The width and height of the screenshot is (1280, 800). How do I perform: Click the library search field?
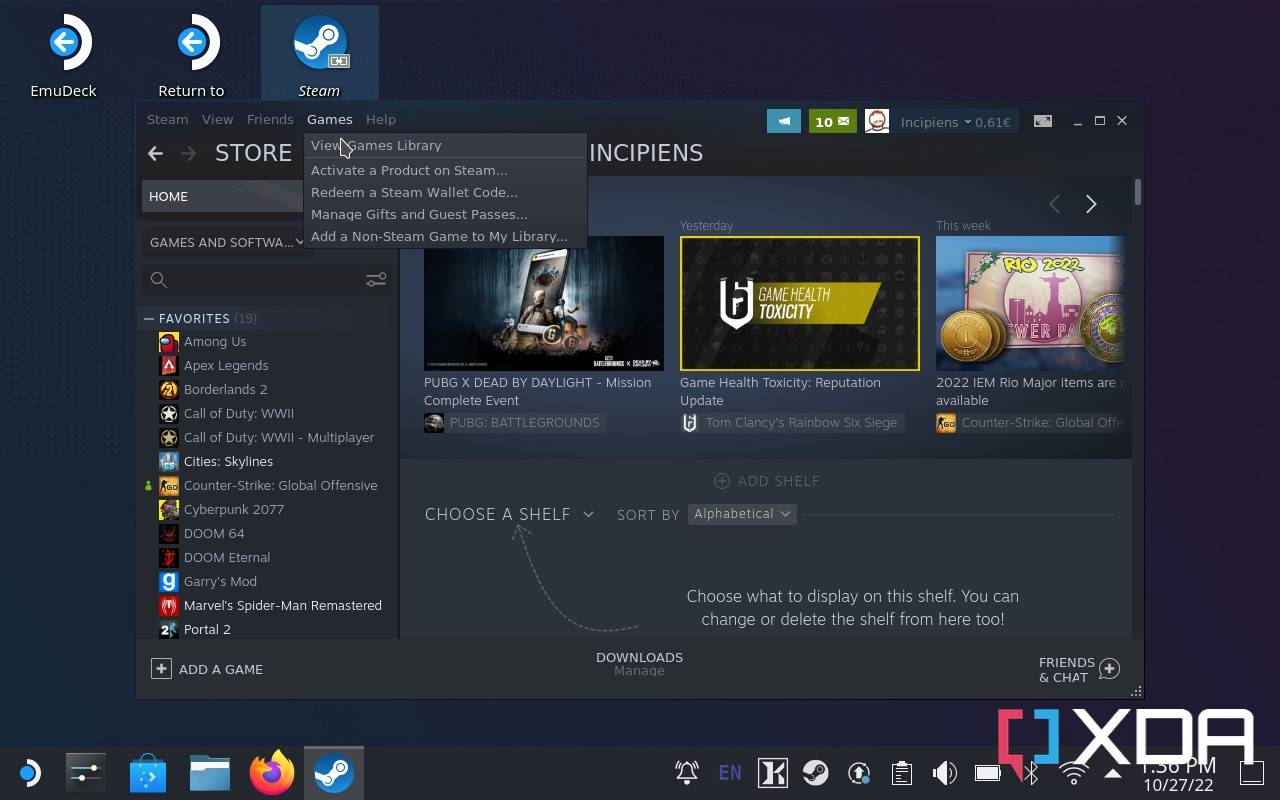pos(255,280)
